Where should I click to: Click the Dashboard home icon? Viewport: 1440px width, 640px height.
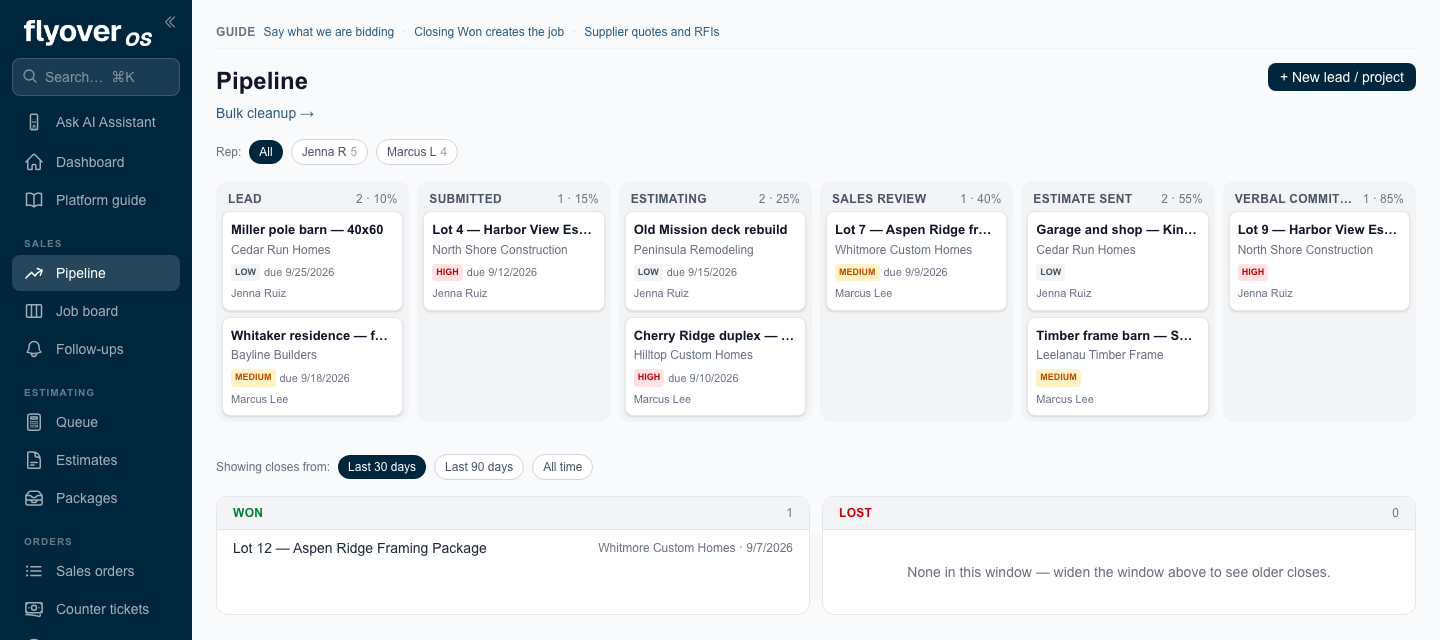point(34,162)
